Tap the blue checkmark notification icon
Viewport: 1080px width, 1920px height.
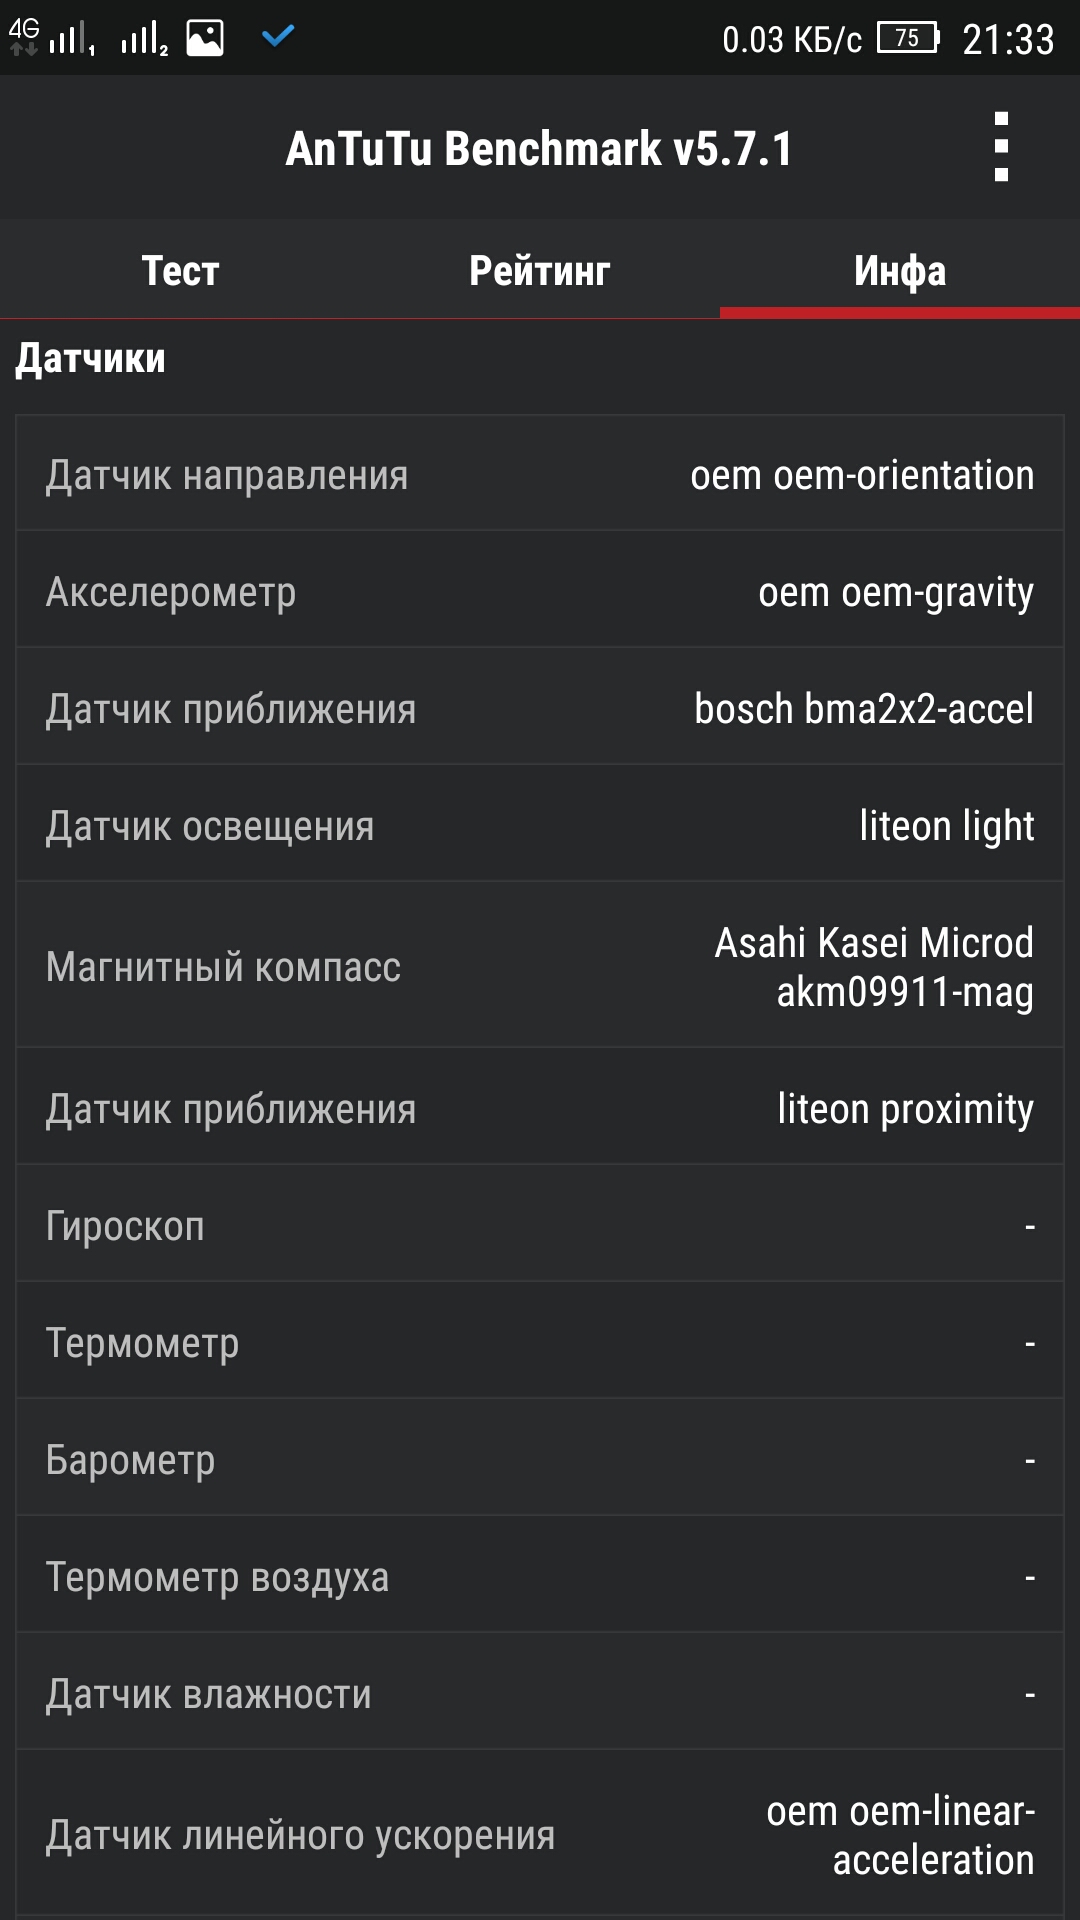277,37
